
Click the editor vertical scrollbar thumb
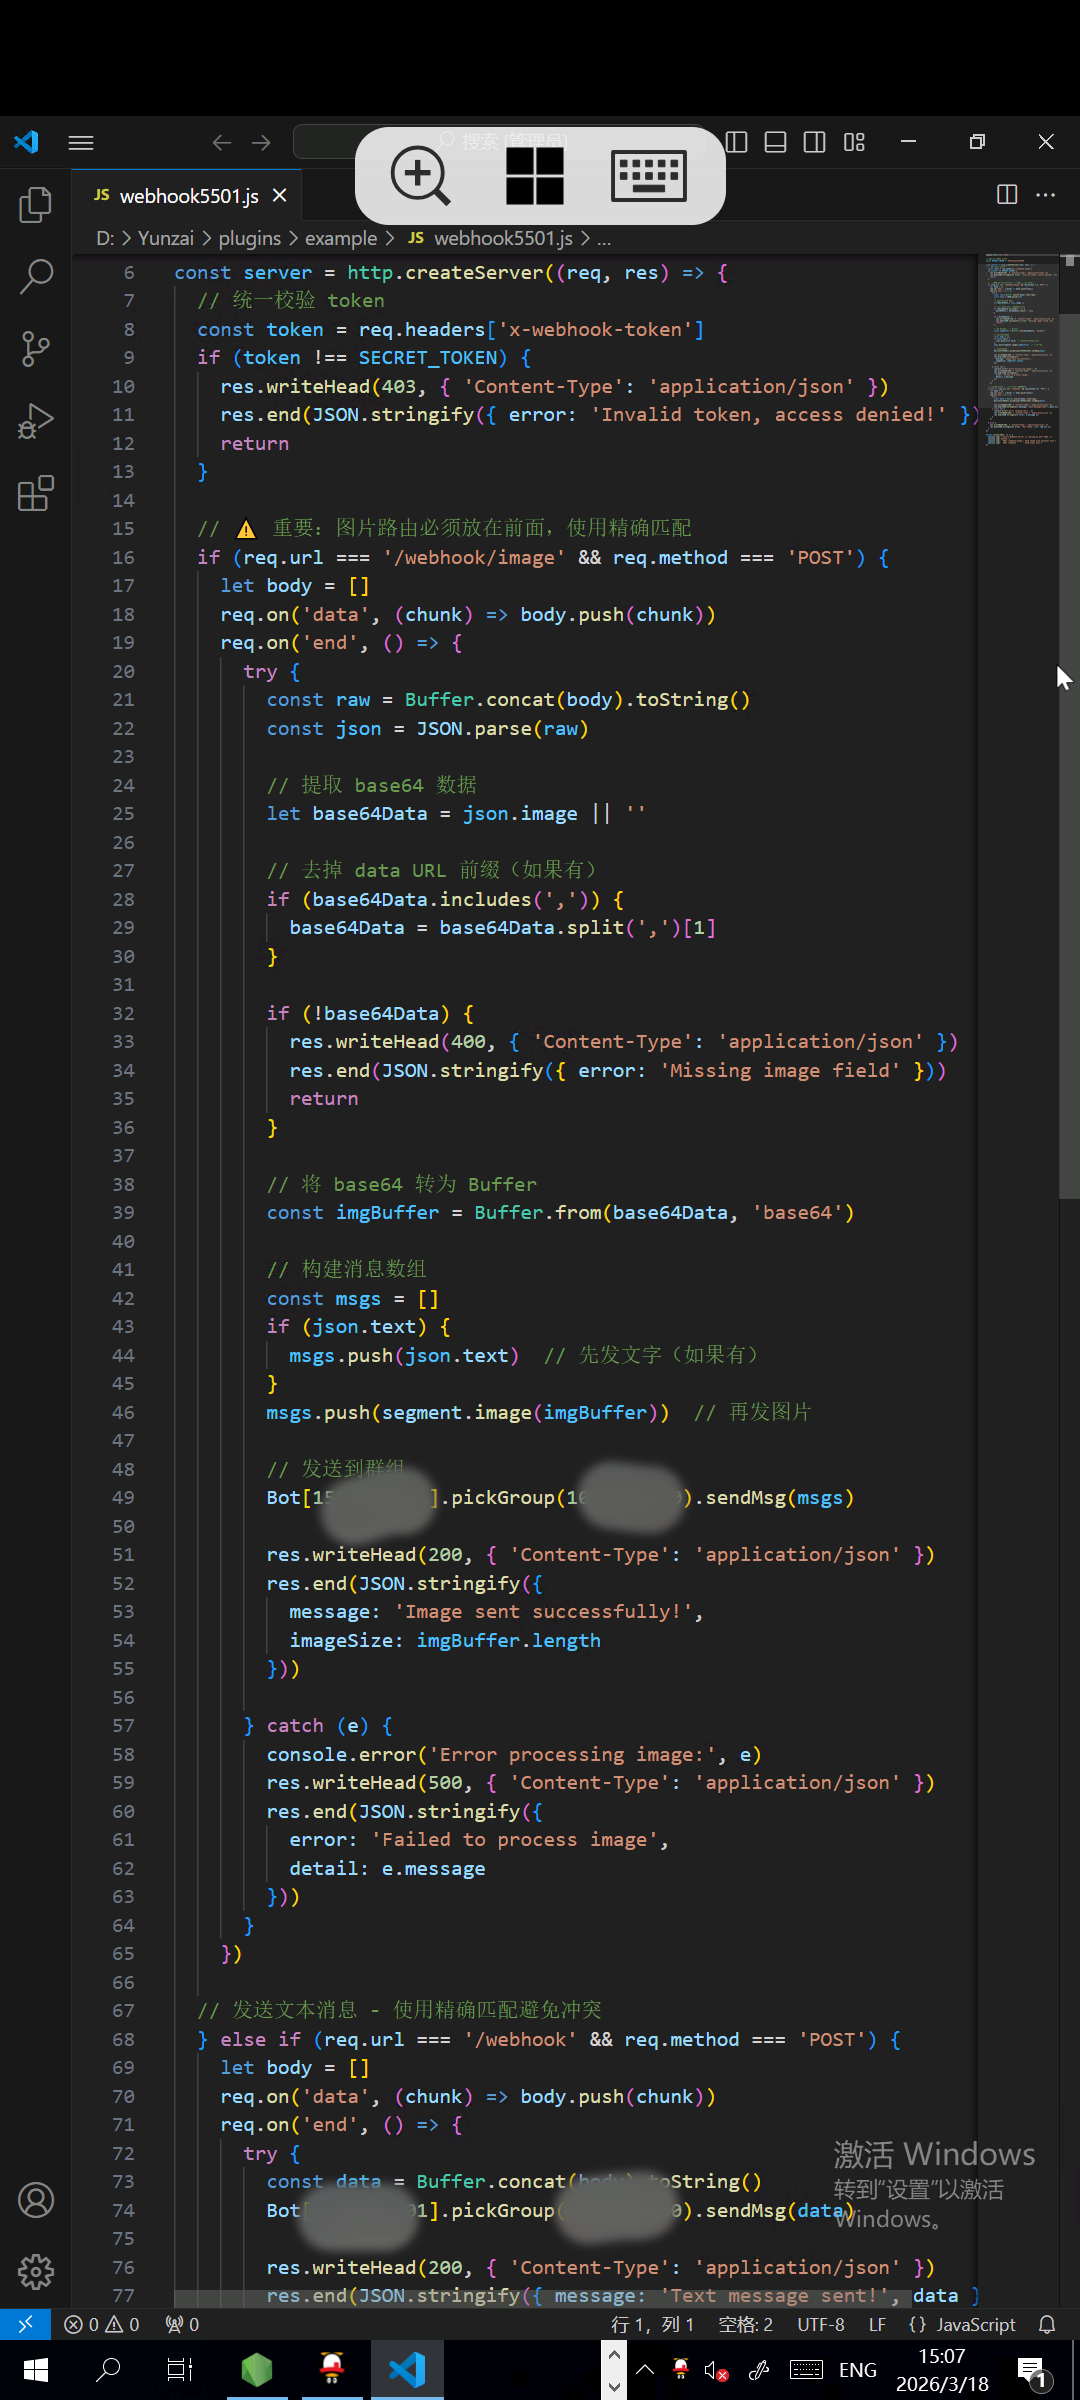pos(1069,750)
